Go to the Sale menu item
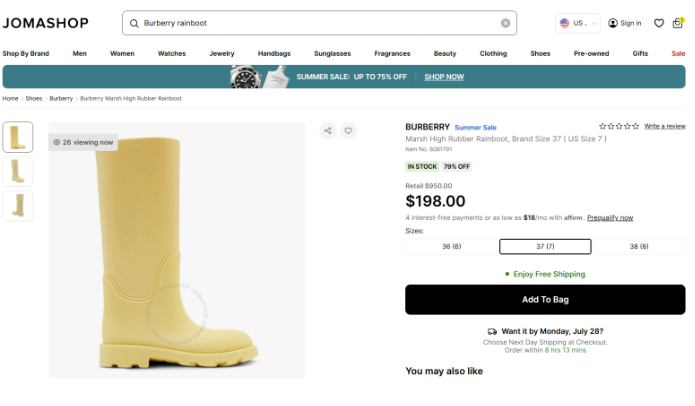The height and width of the screenshot is (406, 695). 678,53
